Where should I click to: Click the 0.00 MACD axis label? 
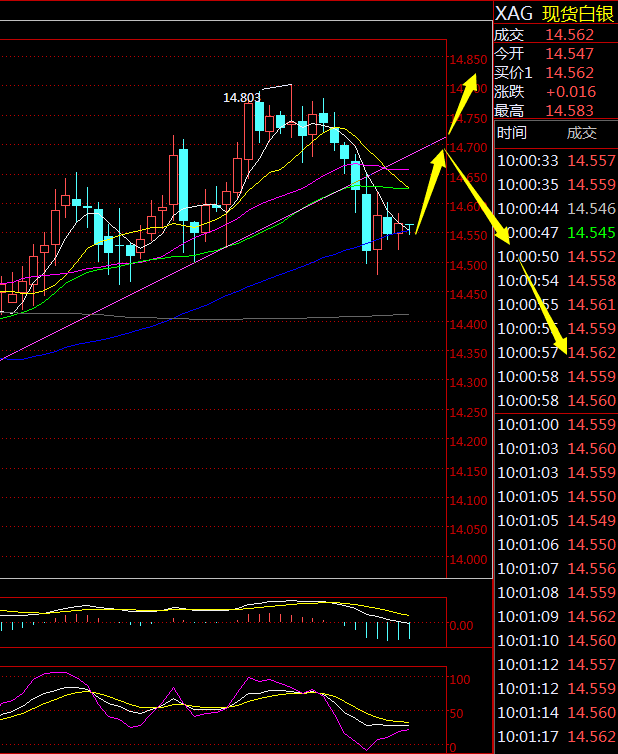click(x=462, y=626)
